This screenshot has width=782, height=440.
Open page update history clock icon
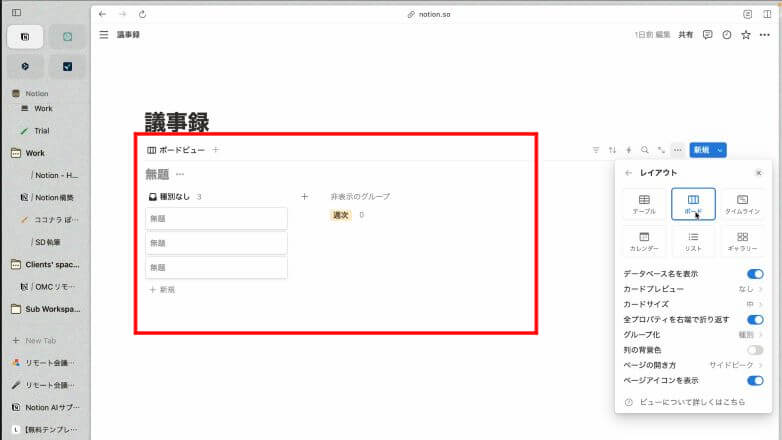coord(727,34)
